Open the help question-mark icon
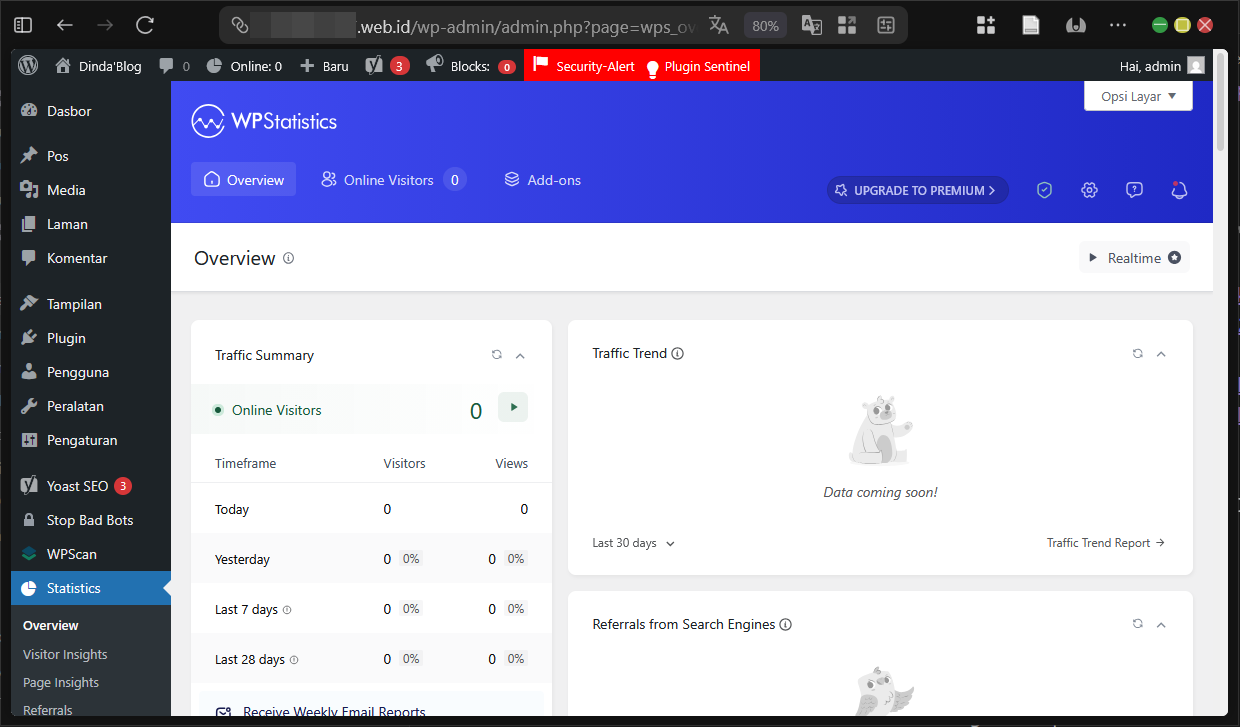The width and height of the screenshot is (1240, 727). click(x=1134, y=190)
